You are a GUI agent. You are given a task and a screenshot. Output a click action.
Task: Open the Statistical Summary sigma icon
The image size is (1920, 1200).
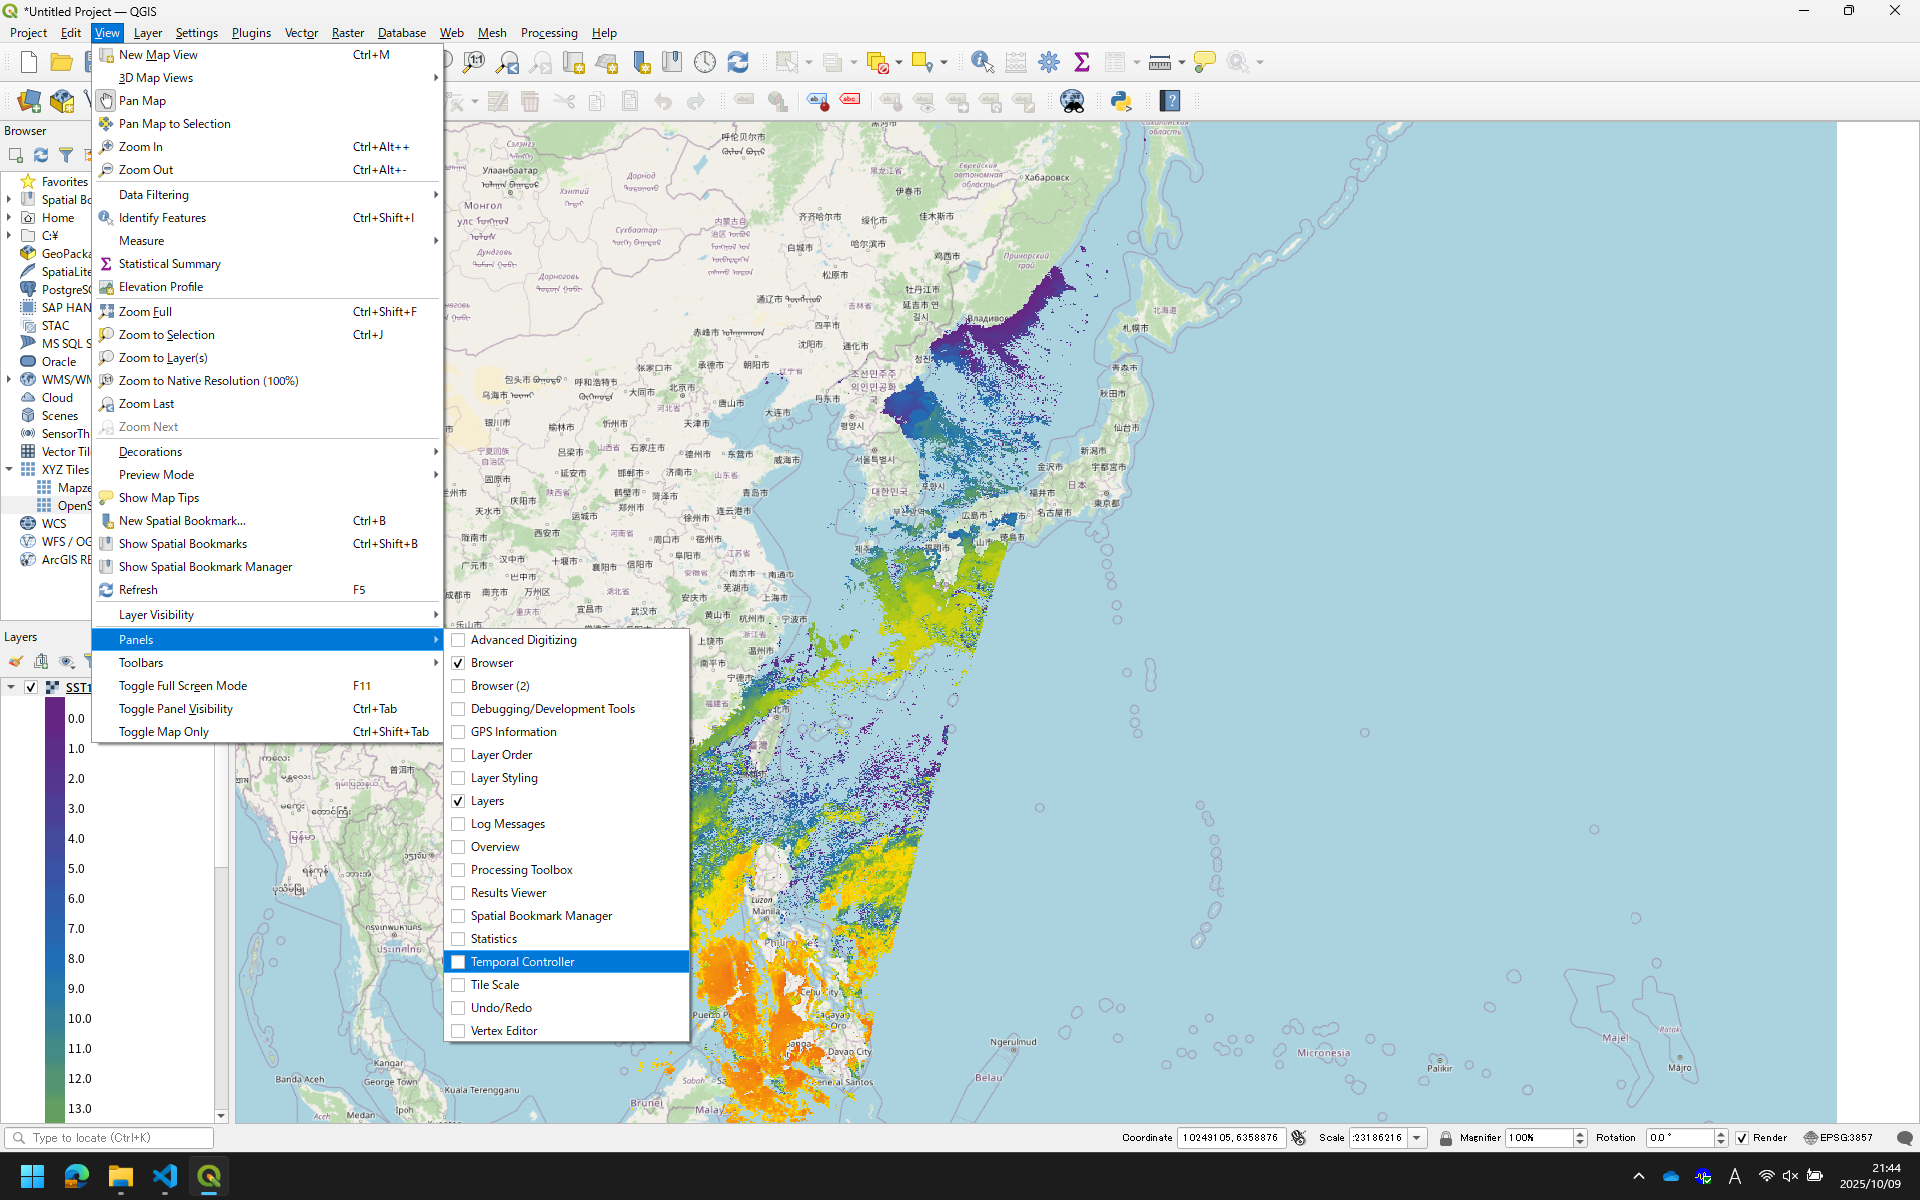1082,62
